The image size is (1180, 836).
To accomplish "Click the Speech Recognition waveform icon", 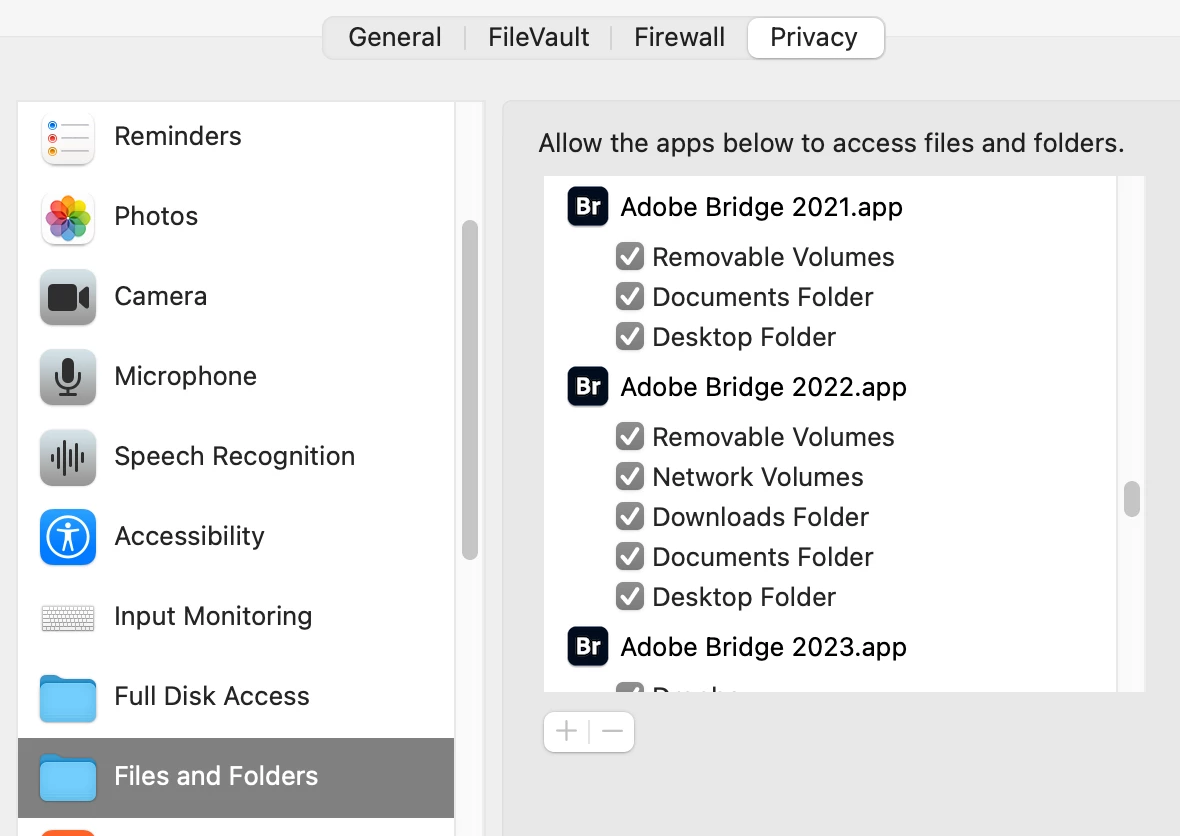I will tap(68, 458).
